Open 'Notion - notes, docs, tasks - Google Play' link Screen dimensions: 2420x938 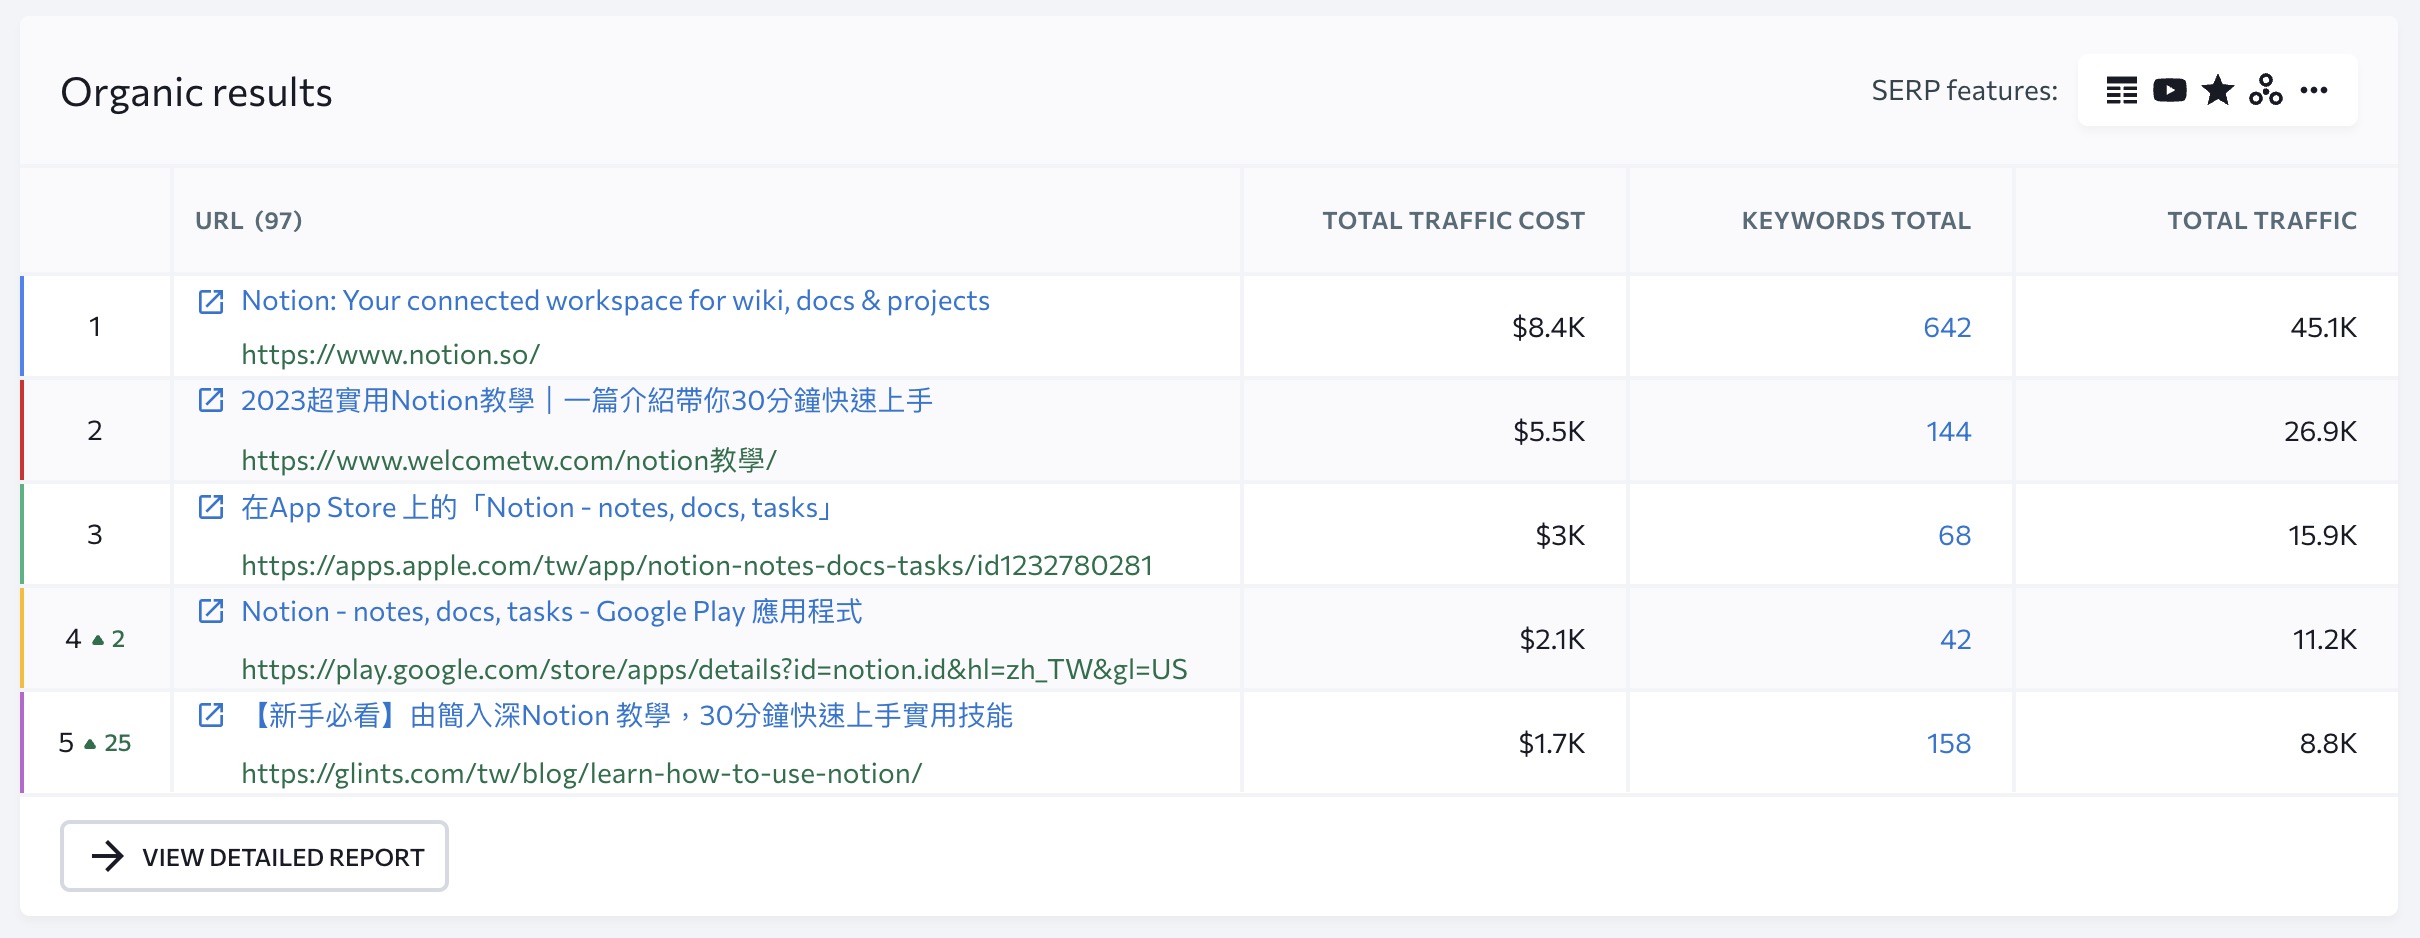552,612
